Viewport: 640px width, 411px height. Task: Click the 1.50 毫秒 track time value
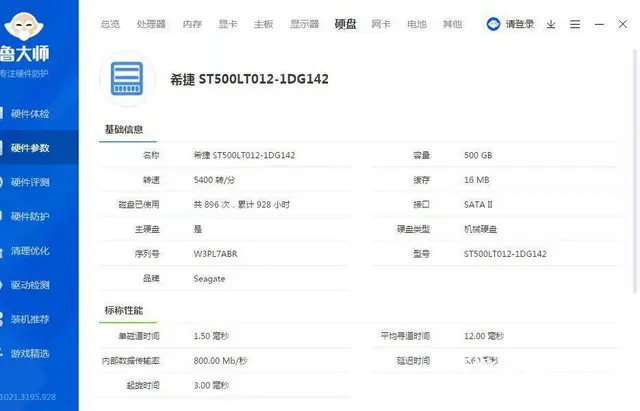tap(211, 336)
